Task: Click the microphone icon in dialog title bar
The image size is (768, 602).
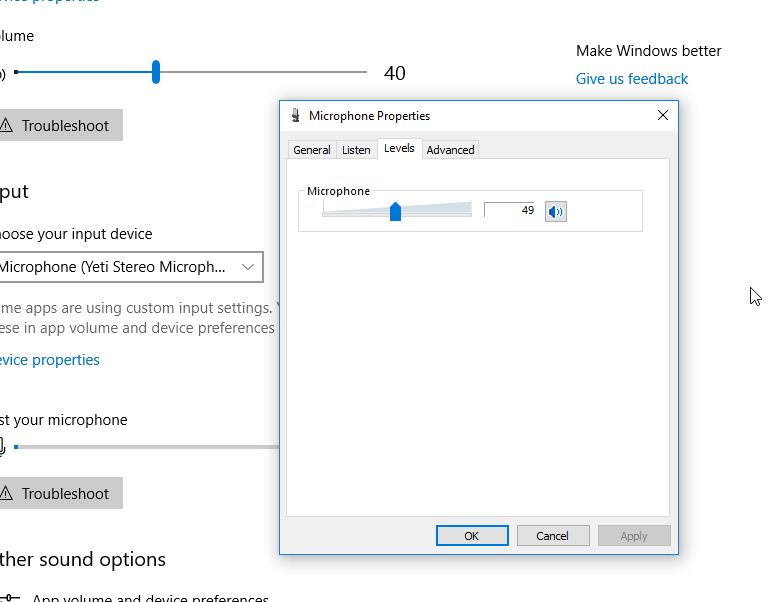Action: click(295, 116)
